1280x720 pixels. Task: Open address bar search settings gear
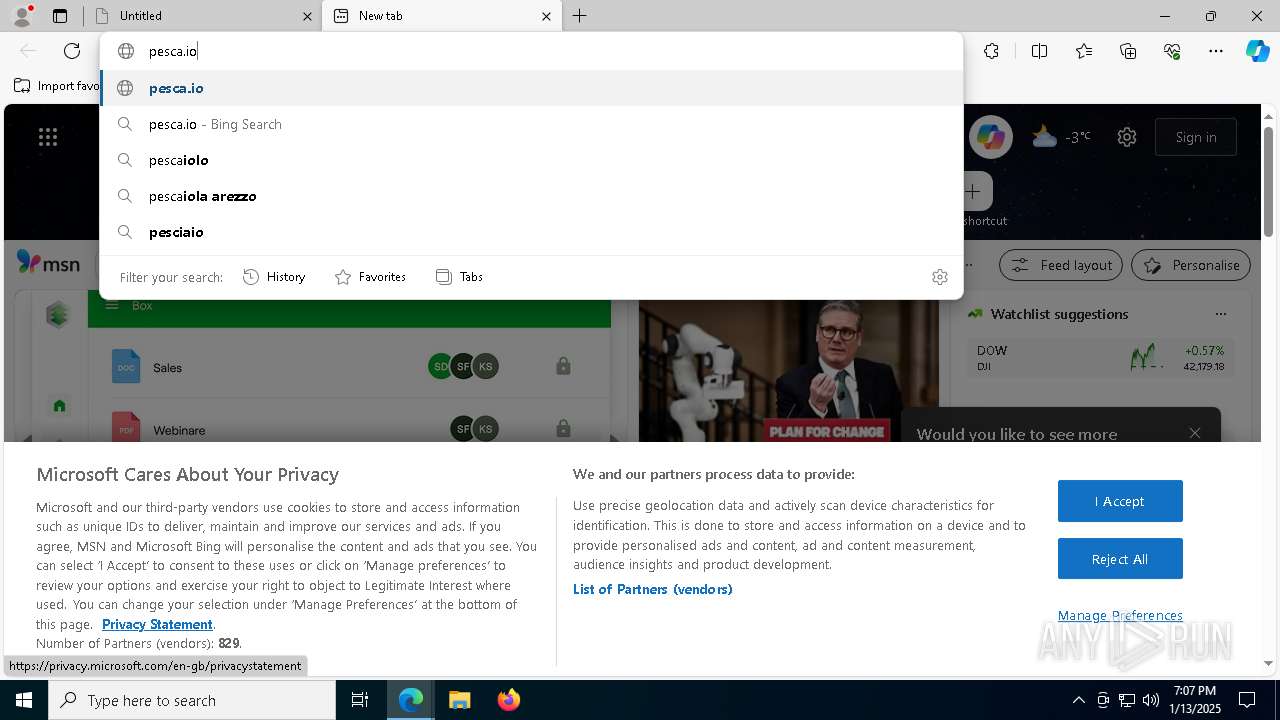[940, 277]
